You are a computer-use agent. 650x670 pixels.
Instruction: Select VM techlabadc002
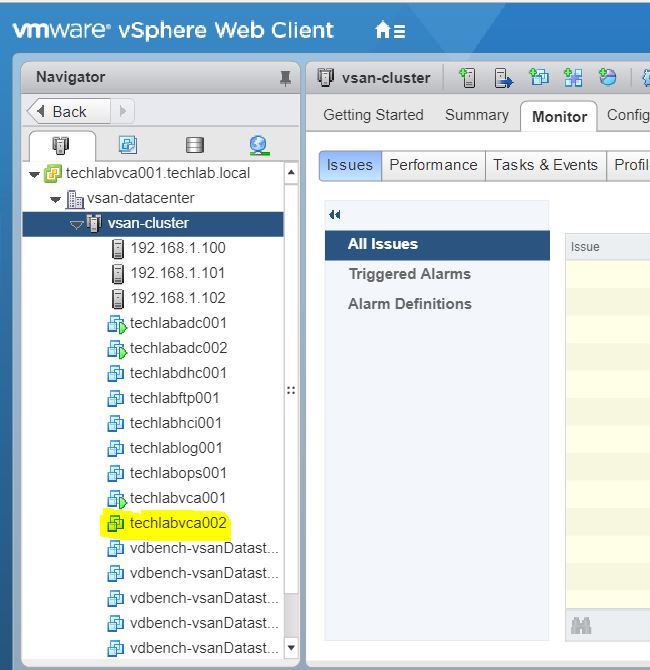point(178,348)
